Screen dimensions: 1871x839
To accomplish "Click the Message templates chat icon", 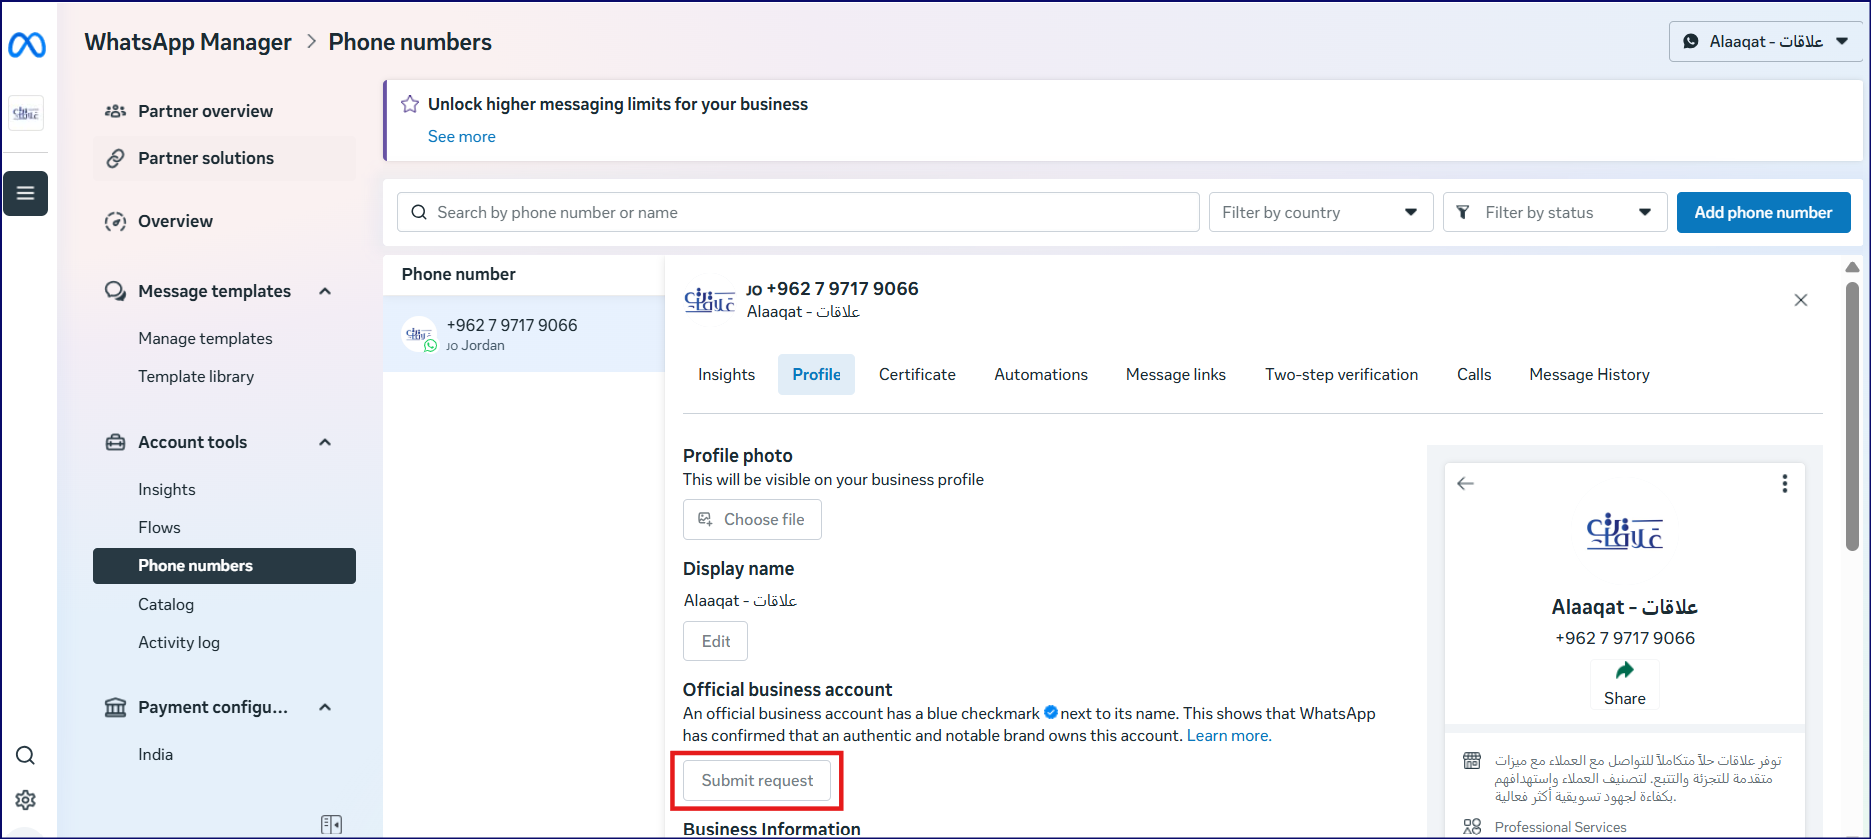I will [x=116, y=291].
